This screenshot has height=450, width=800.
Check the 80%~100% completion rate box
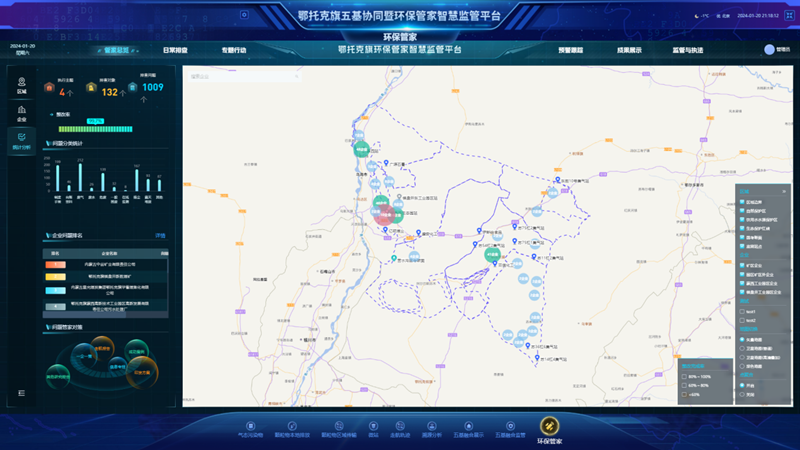click(684, 377)
